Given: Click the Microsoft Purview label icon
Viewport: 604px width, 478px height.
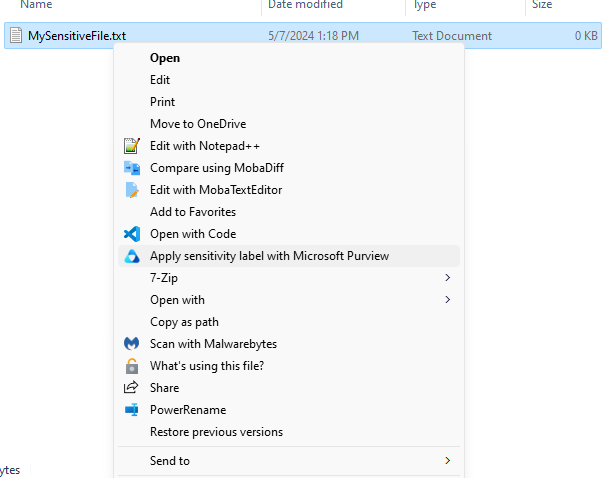Looking at the screenshot, I should [132, 256].
